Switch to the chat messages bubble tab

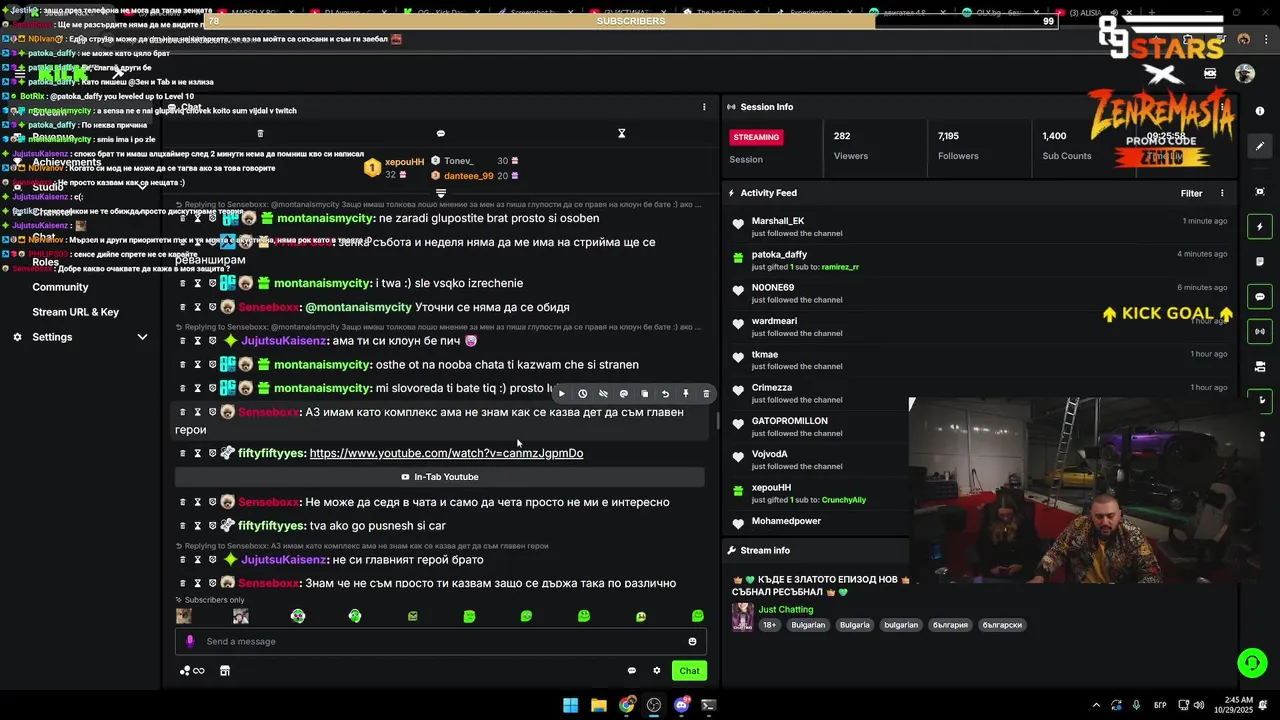441,133
